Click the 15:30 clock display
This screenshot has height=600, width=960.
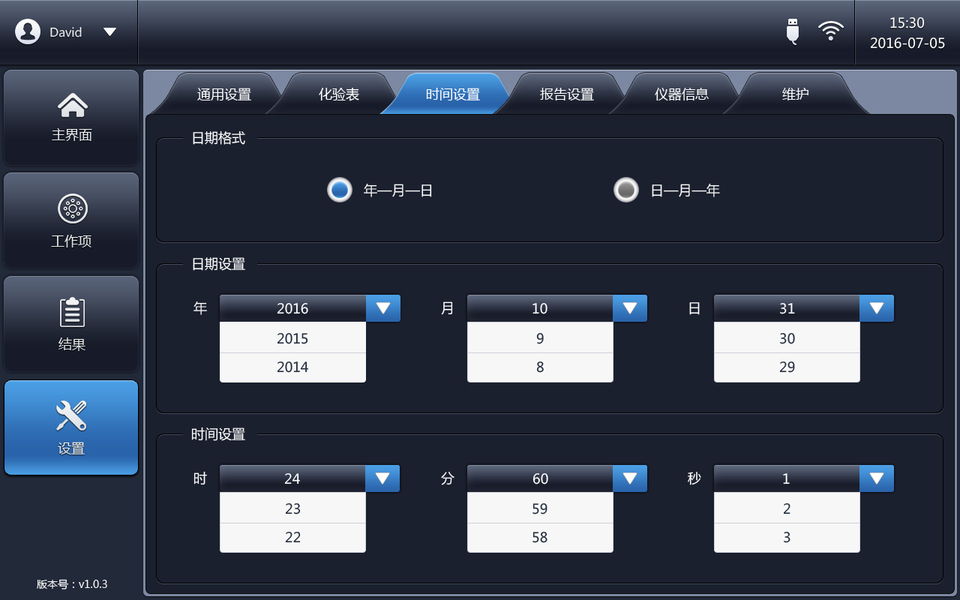pos(907,23)
